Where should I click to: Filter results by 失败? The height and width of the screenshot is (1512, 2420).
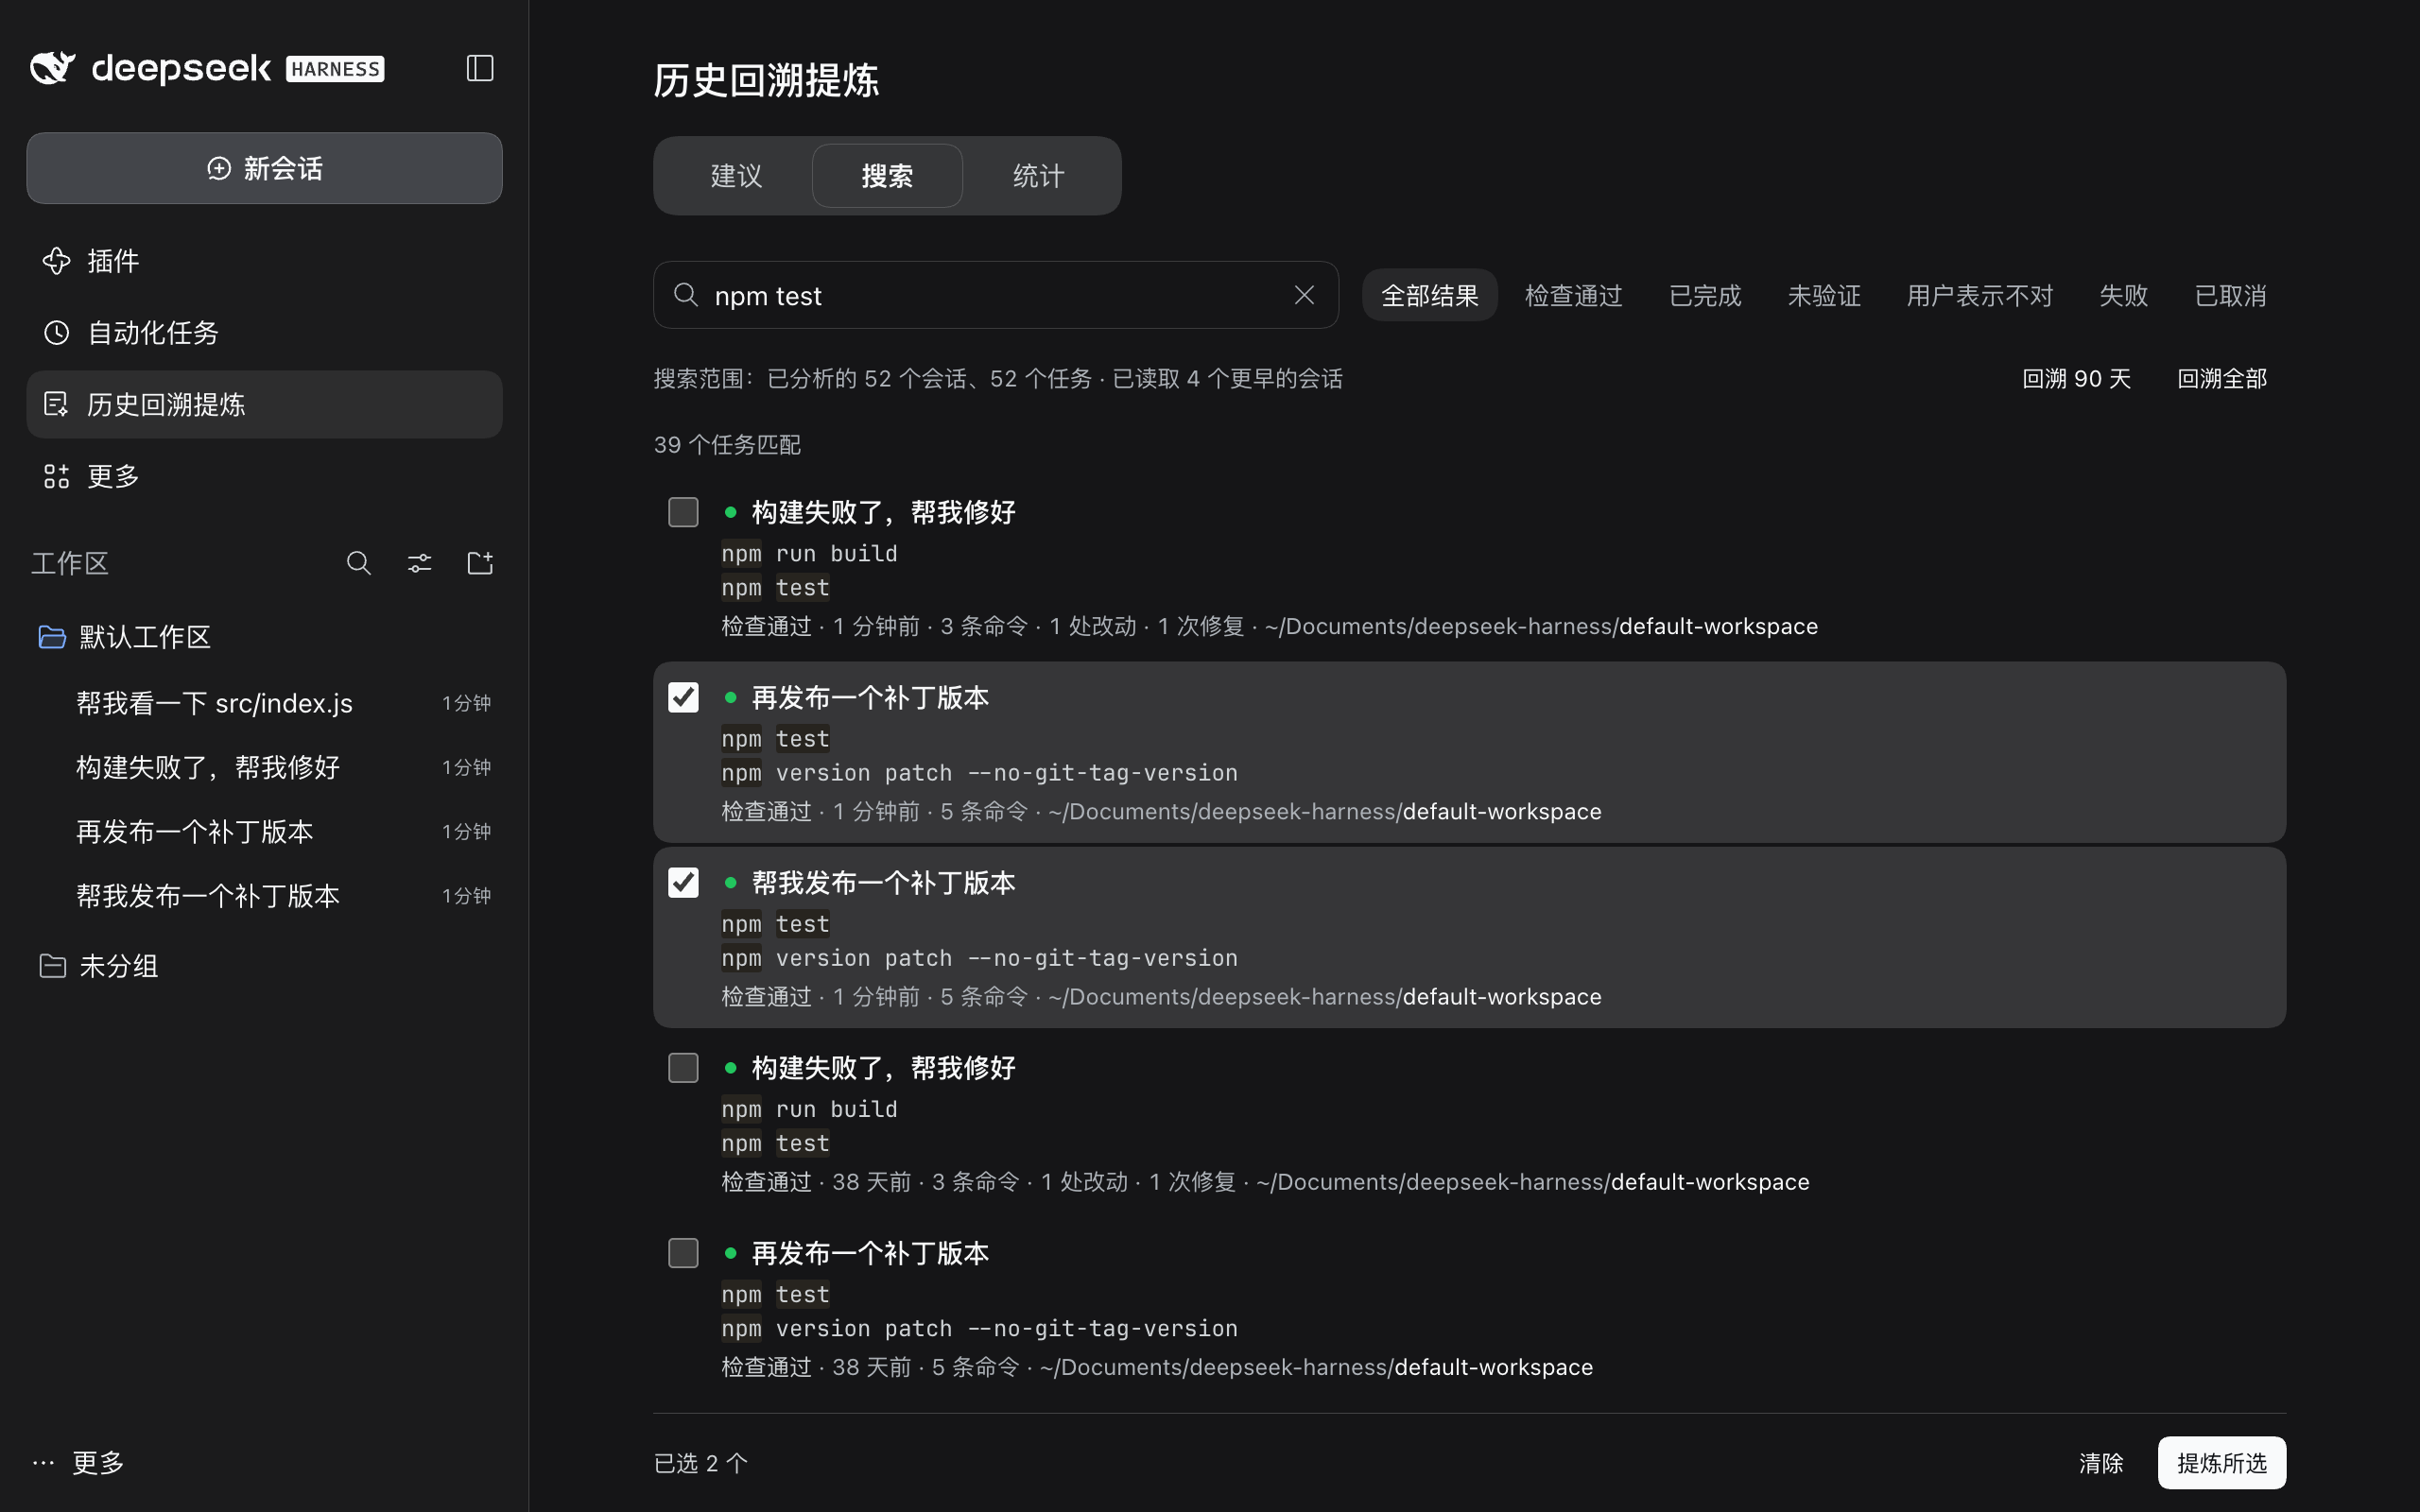point(2123,295)
